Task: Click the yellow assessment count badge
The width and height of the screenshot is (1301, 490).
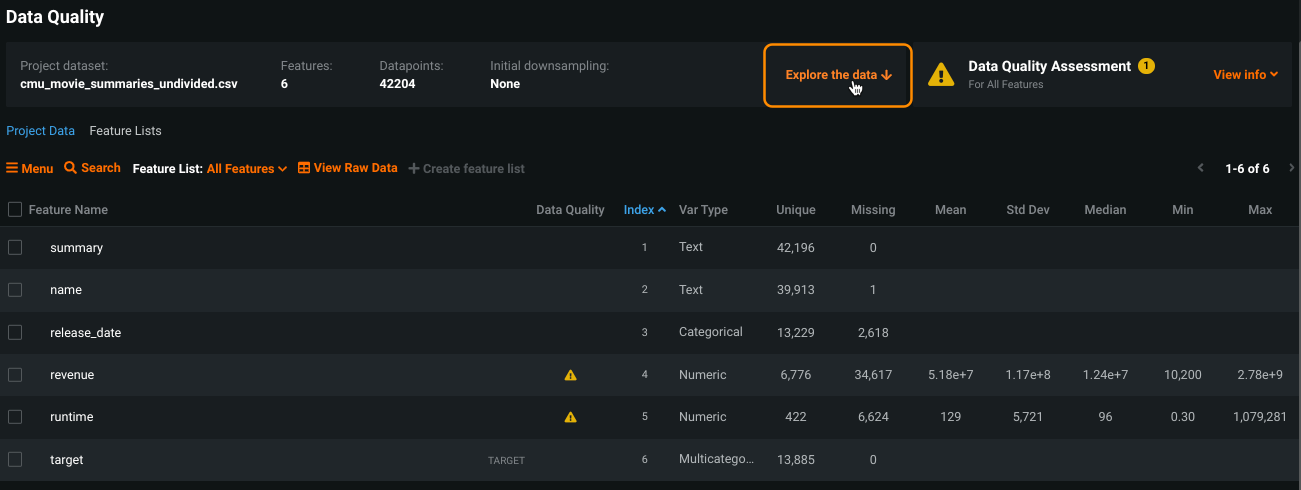Action: click(x=1146, y=66)
